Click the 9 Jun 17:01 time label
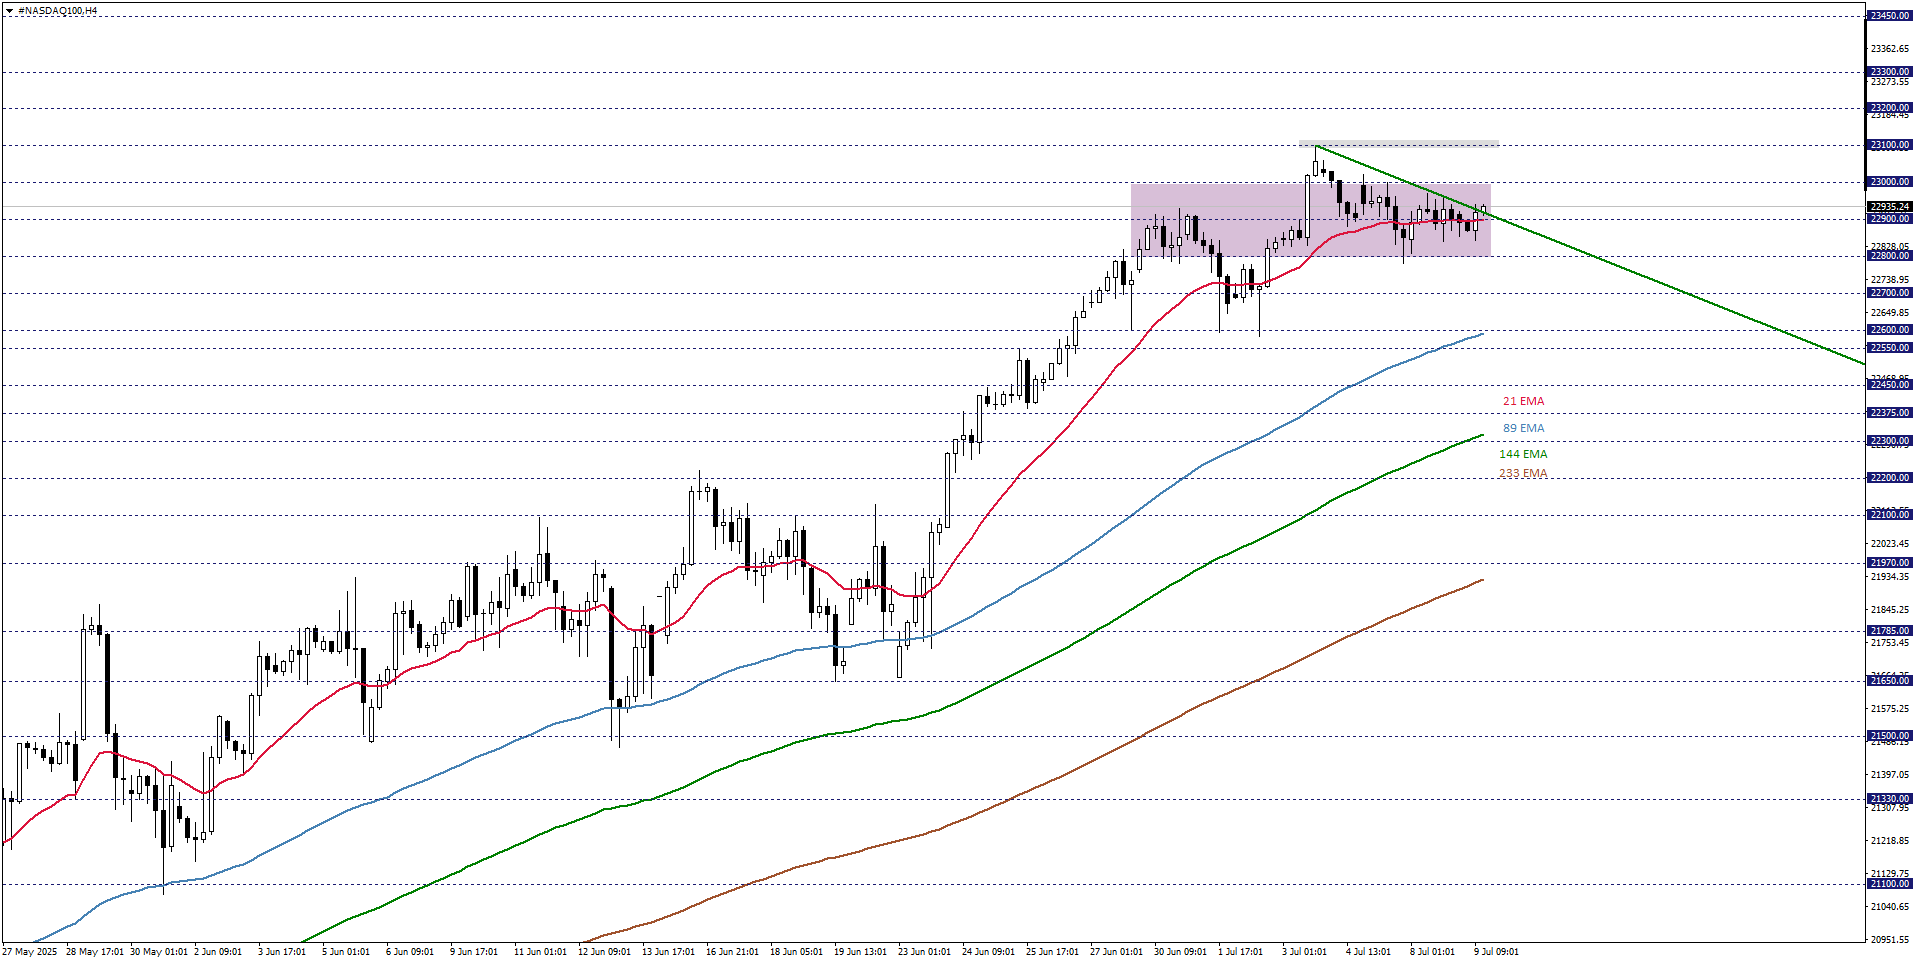 click(x=474, y=952)
